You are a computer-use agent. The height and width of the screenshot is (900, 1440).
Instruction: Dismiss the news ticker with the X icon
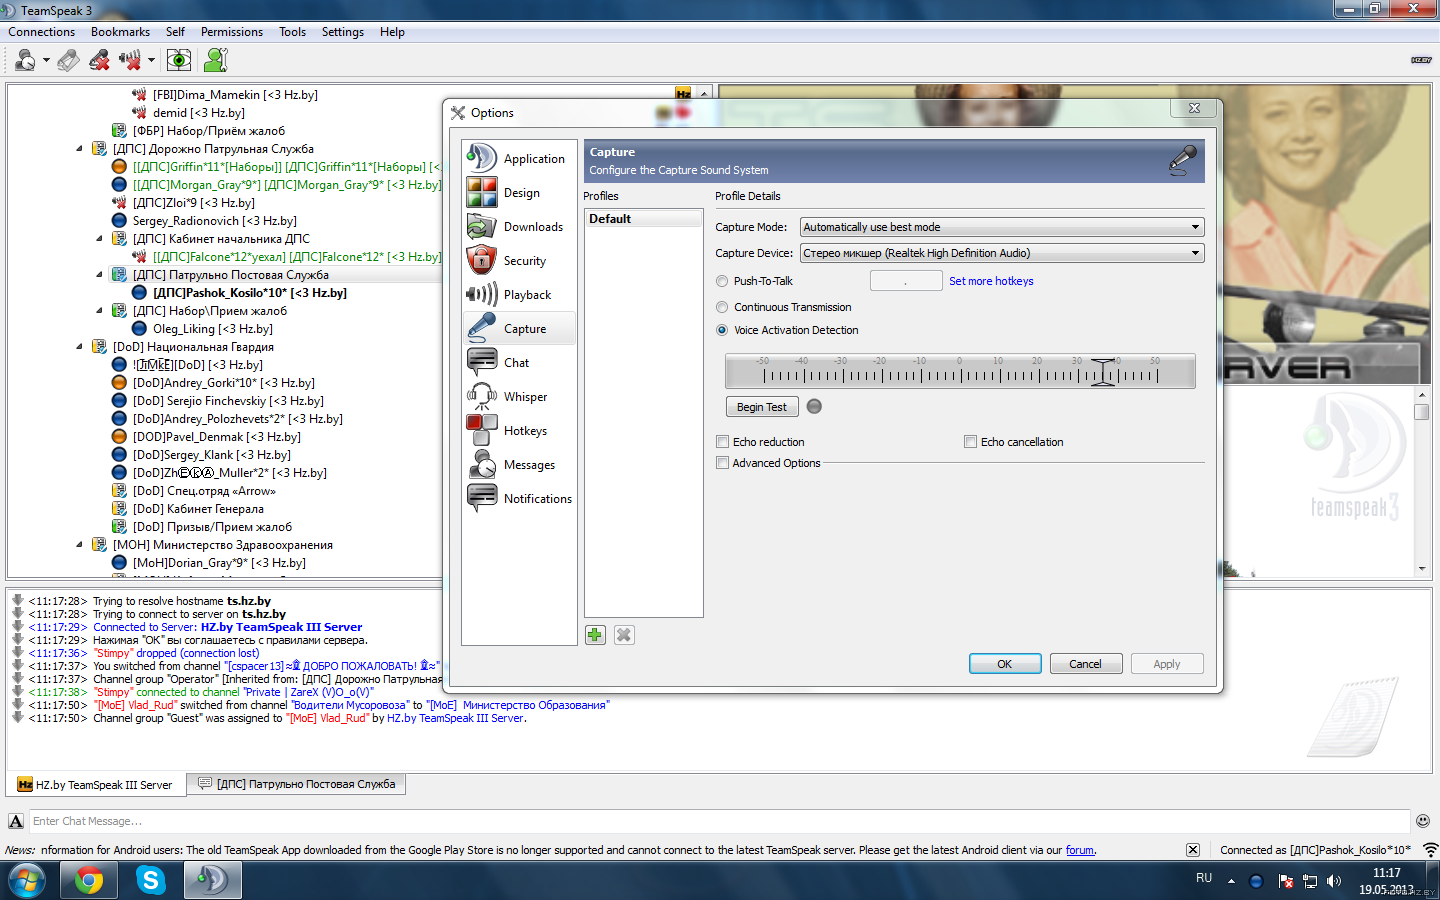coord(1193,850)
